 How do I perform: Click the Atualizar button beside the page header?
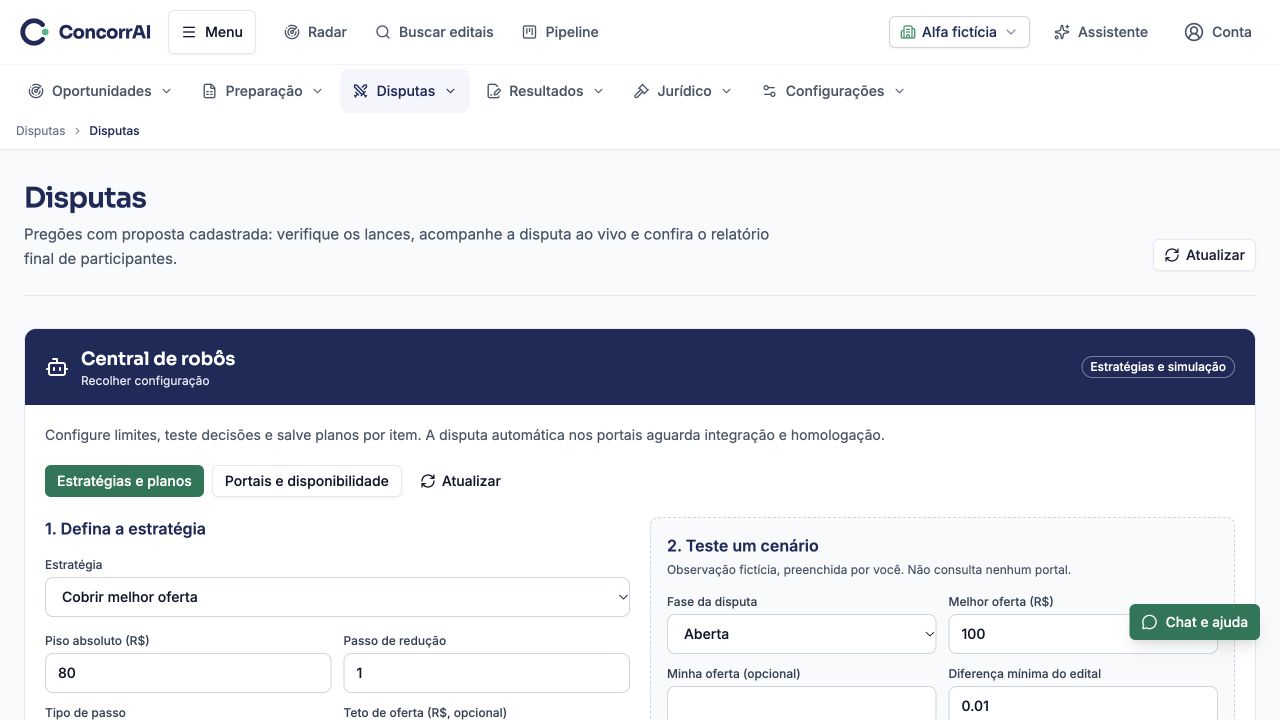1204,255
